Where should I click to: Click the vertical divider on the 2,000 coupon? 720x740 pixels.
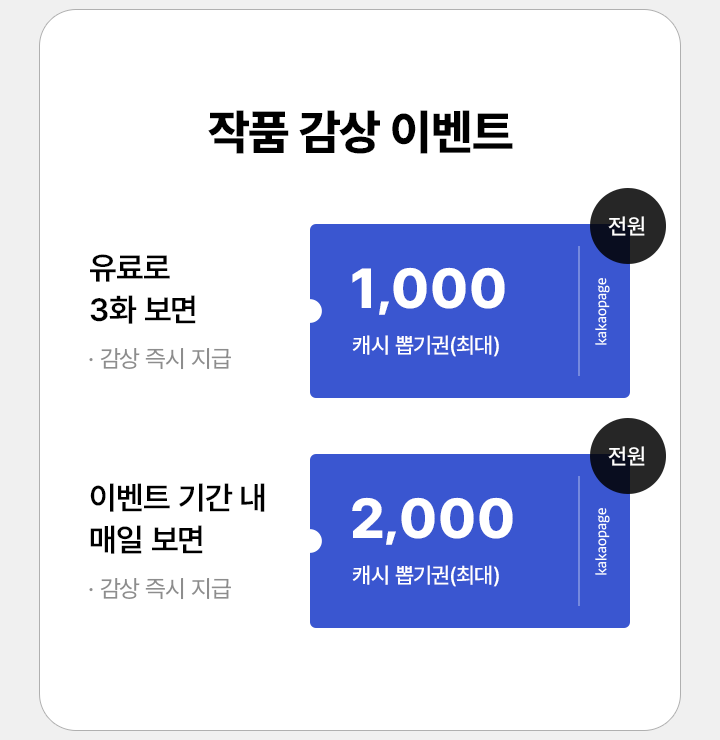click(579, 541)
